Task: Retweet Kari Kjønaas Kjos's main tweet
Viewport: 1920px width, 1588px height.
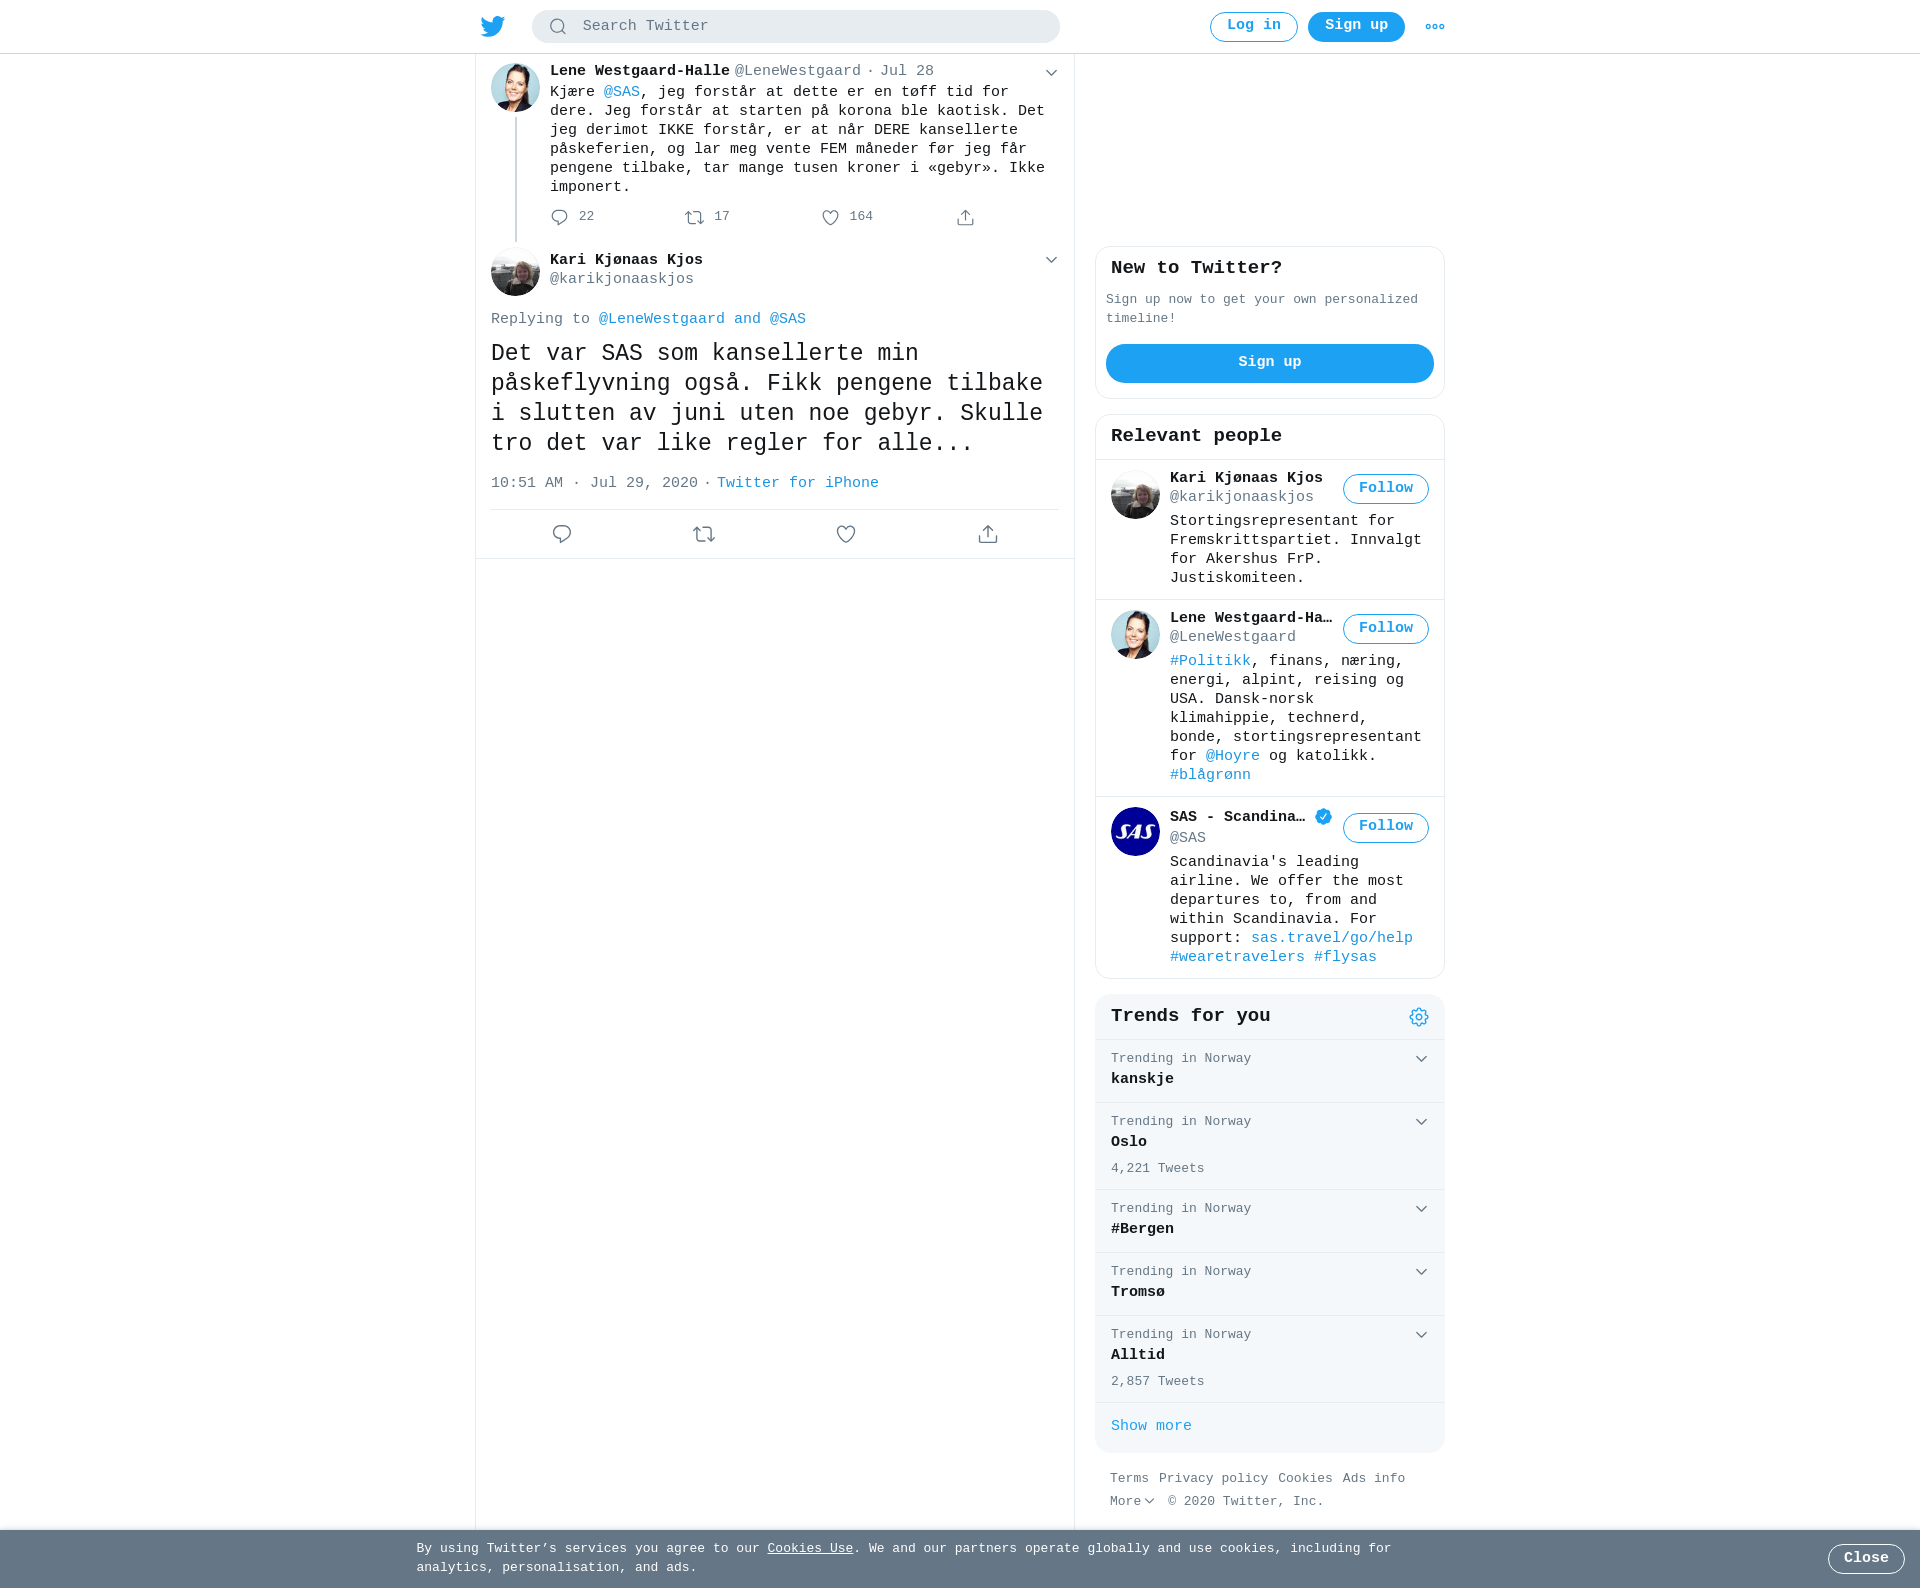Action: click(x=704, y=534)
